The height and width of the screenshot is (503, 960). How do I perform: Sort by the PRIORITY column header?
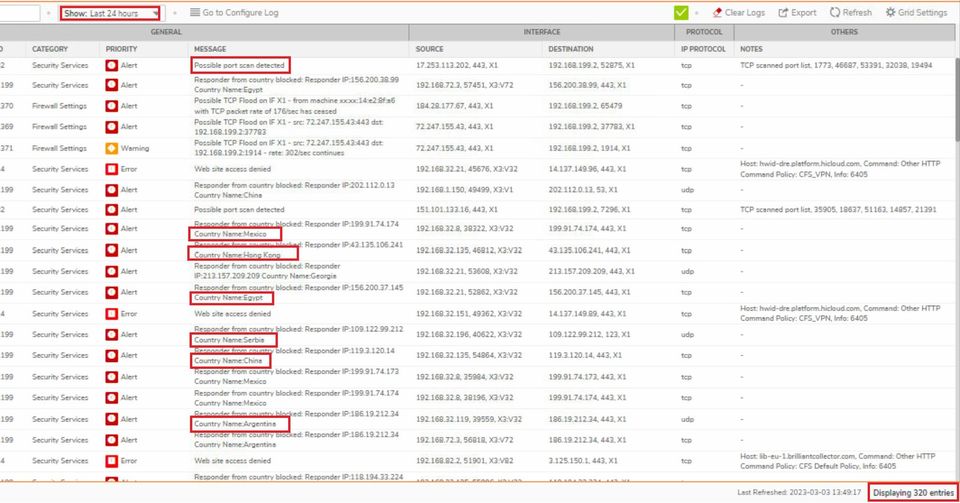pyautogui.click(x=121, y=49)
